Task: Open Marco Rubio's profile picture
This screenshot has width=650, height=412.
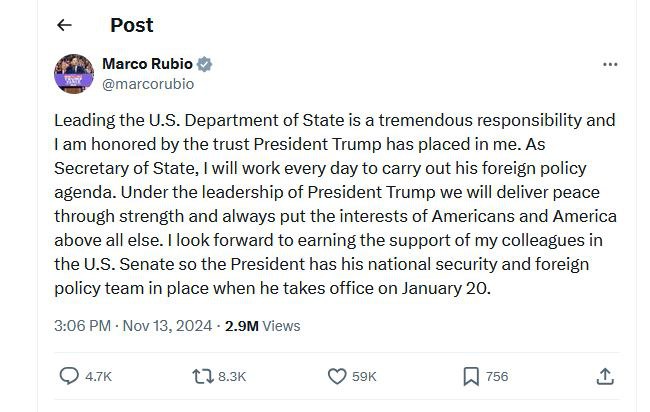Action: pyautogui.click(x=74, y=74)
